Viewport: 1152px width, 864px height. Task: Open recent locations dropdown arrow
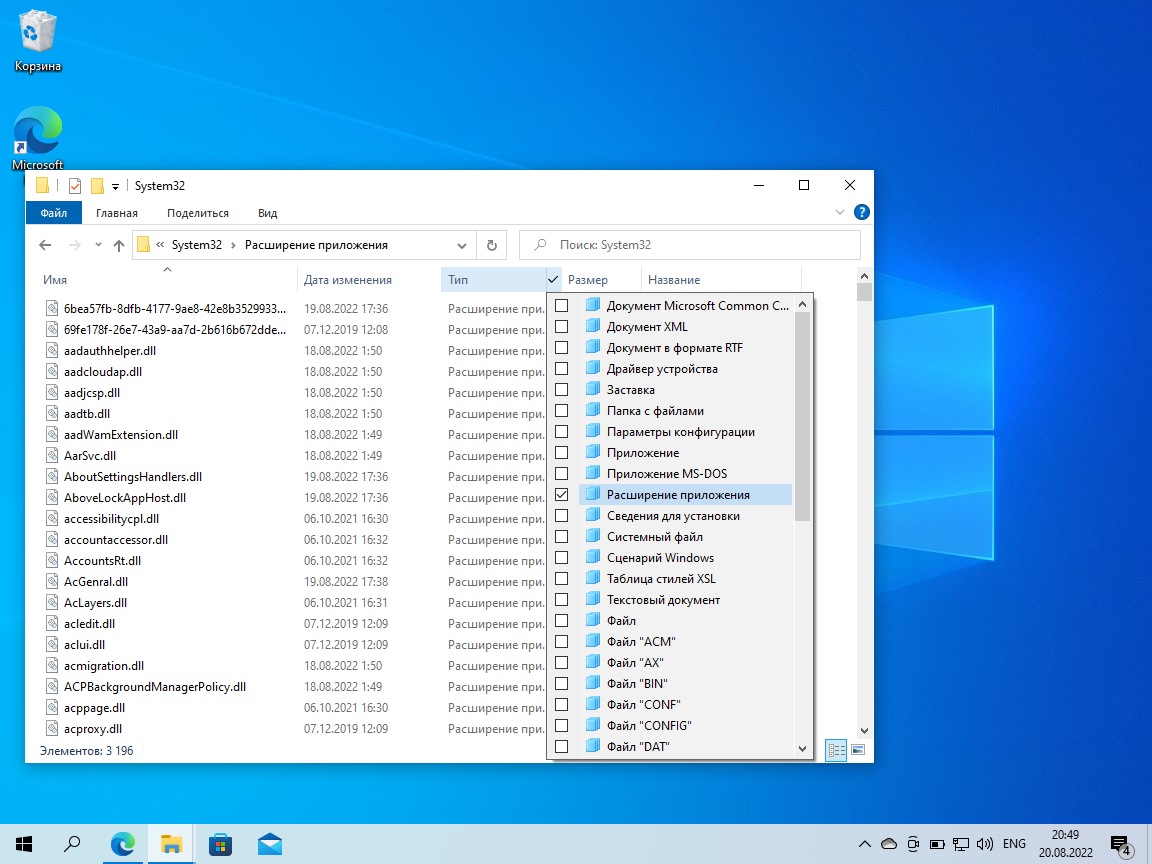pos(98,245)
